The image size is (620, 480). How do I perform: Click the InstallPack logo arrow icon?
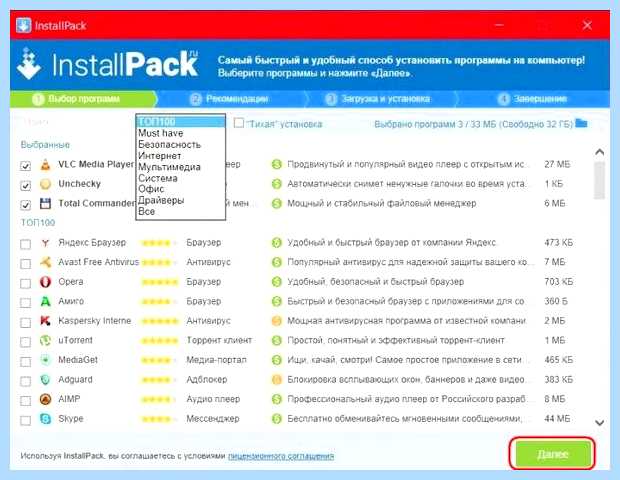pos(29,63)
